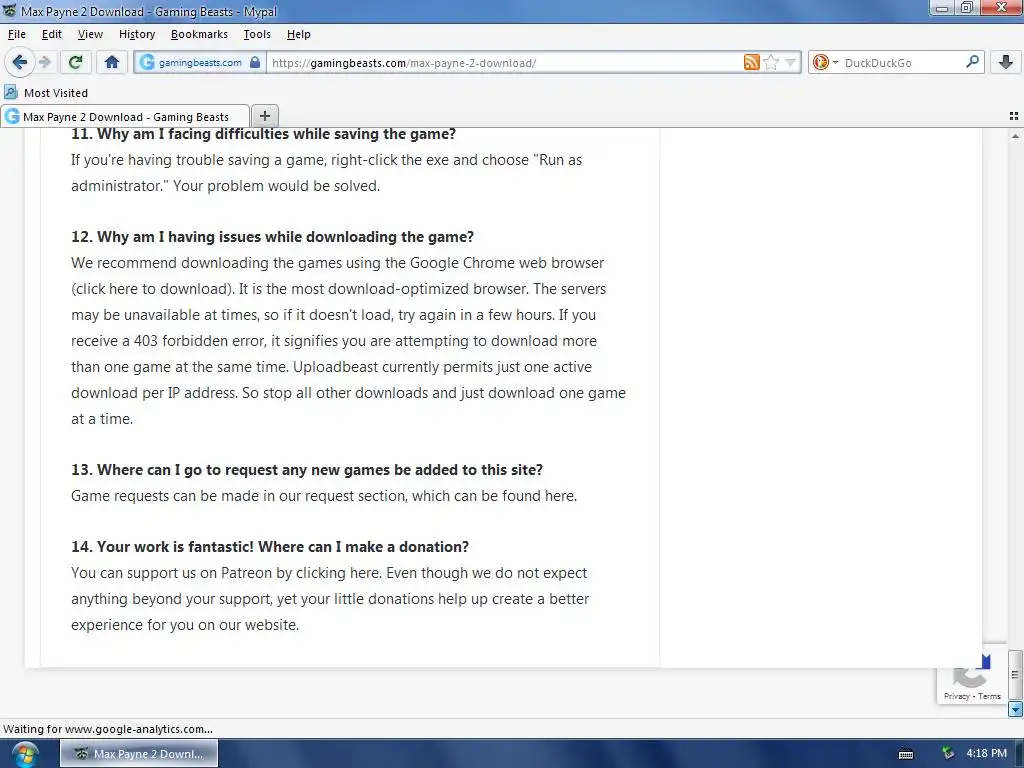Click the 'Waiting for www.google-analytics.com' status text
Screen dimensions: 1024x768
[108, 729]
